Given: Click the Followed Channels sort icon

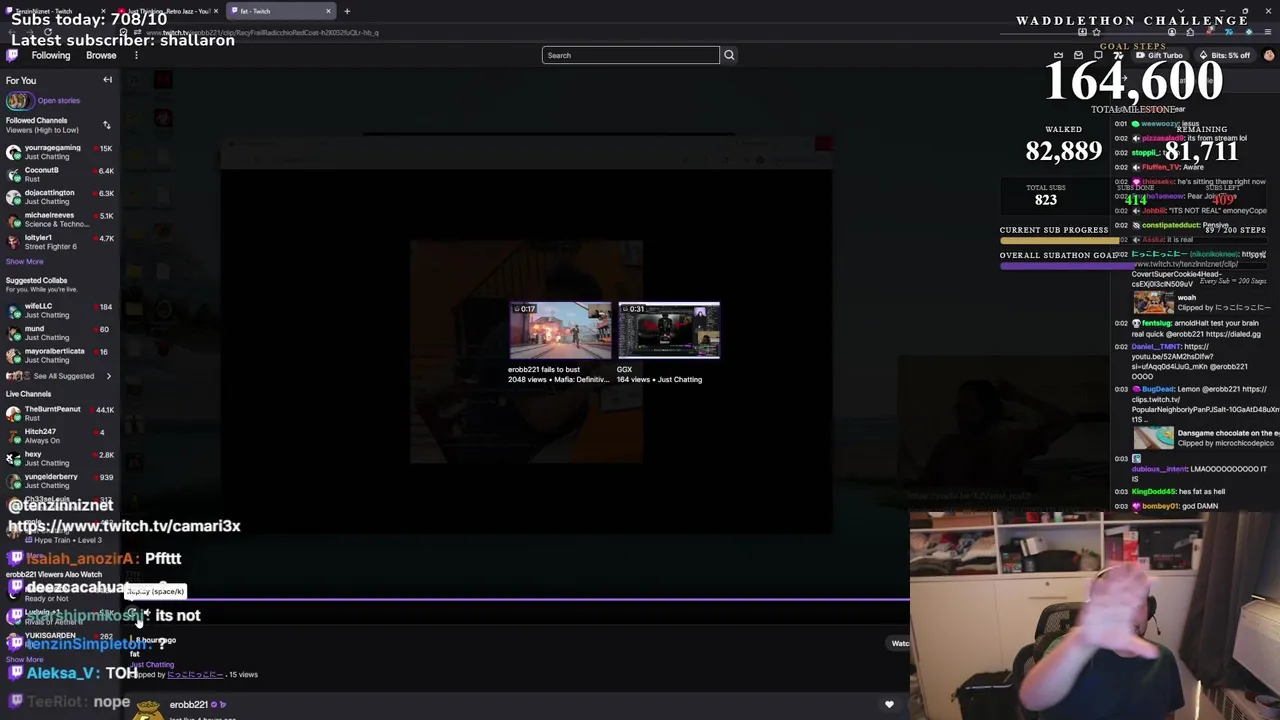Looking at the screenshot, I should click(x=107, y=125).
